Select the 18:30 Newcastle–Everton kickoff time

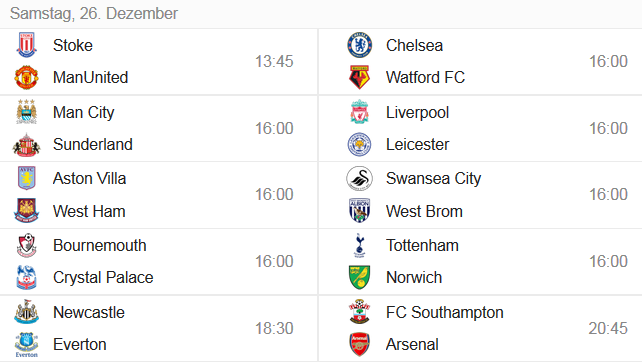click(274, 328)
